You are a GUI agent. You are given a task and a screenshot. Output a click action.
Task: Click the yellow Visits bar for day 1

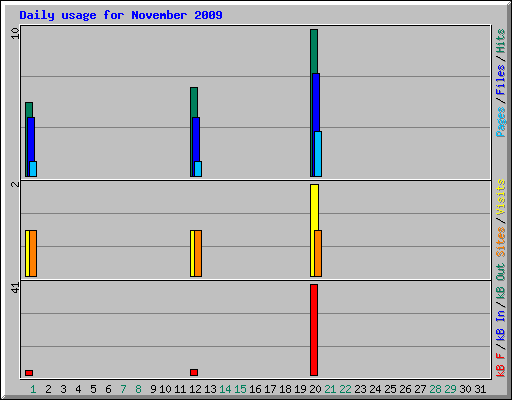click(27, 253)
